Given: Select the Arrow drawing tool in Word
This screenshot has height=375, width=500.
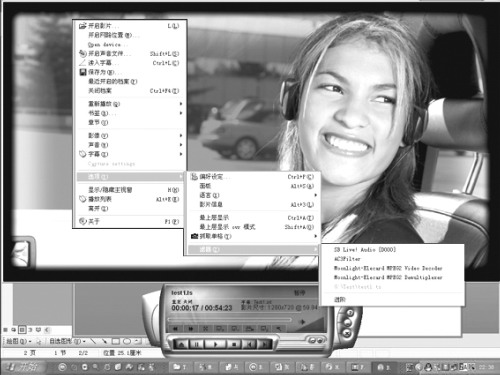Looking at the screenshot, I should point(104,341).
